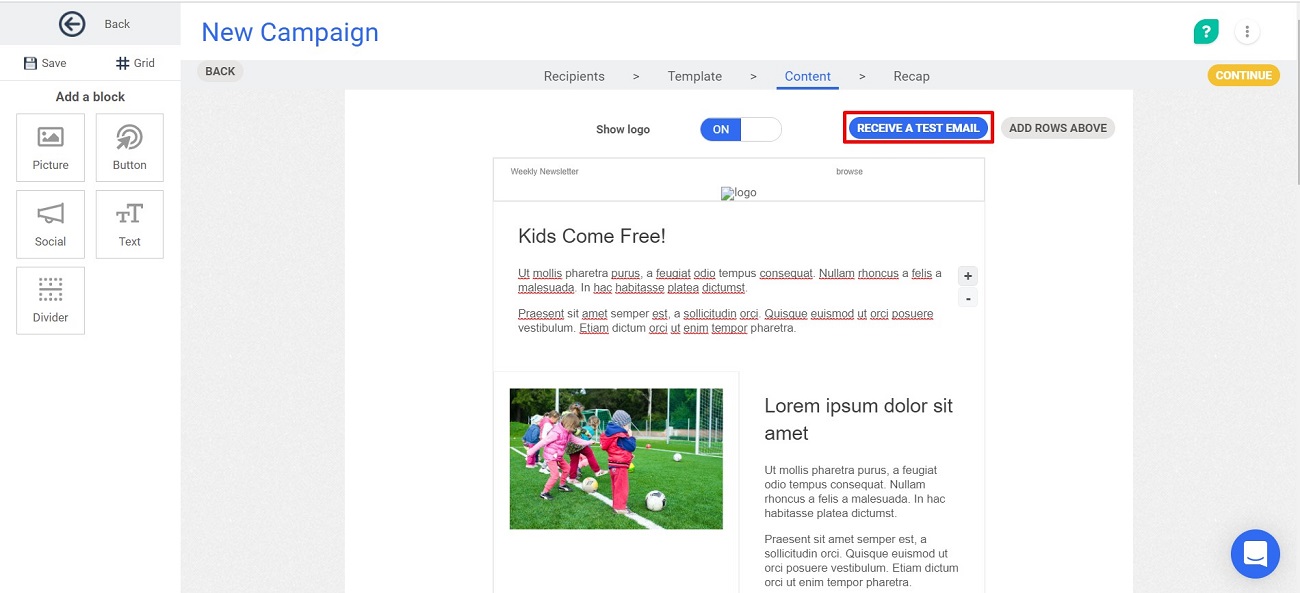Open the chat support bubble
Image resolution: width=1300 pixels, height=593 pixels.
coord(1255,553)
